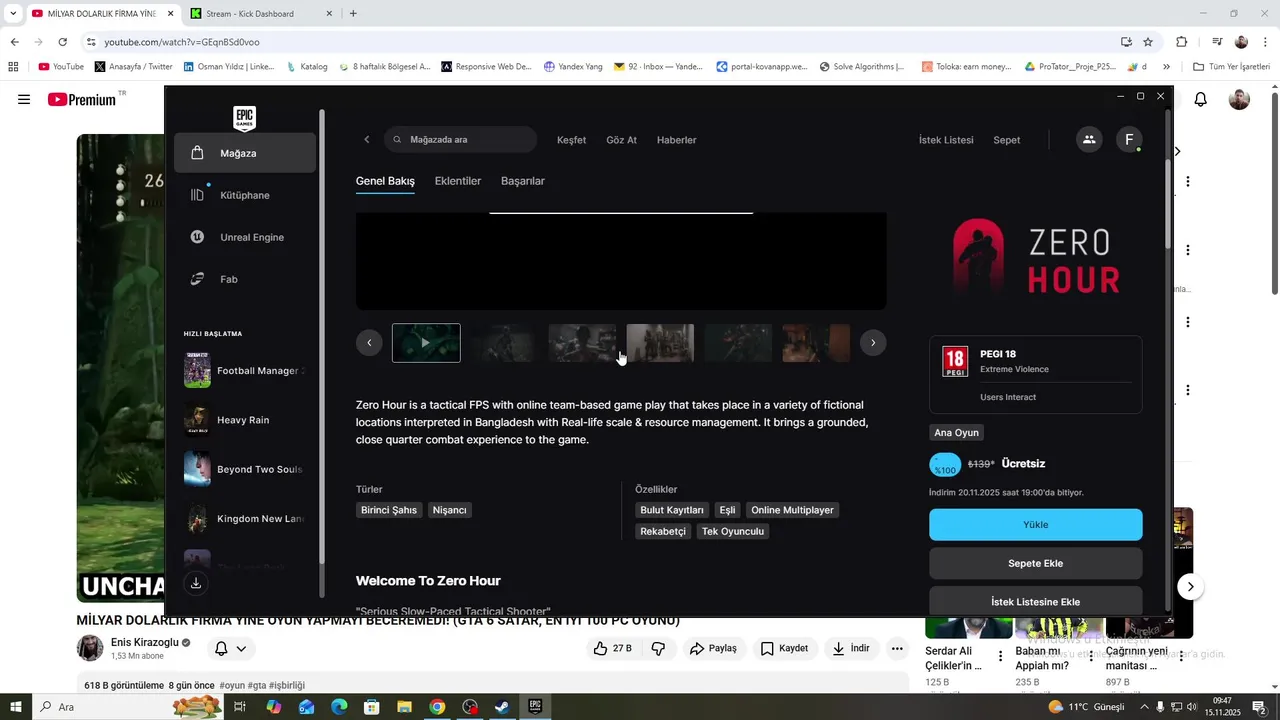Click the Epic Games logo

[x=244, y=118]
